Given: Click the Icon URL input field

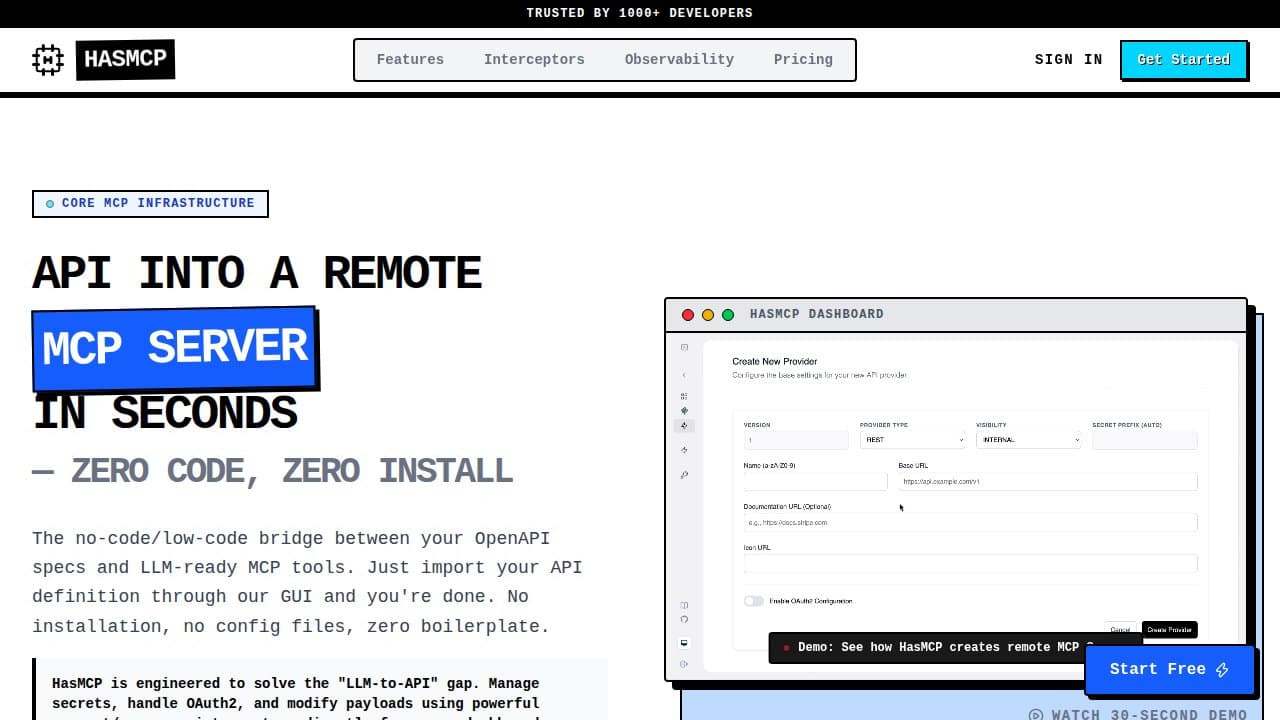Looking at the screenshot, I should [x=970, y=563].
